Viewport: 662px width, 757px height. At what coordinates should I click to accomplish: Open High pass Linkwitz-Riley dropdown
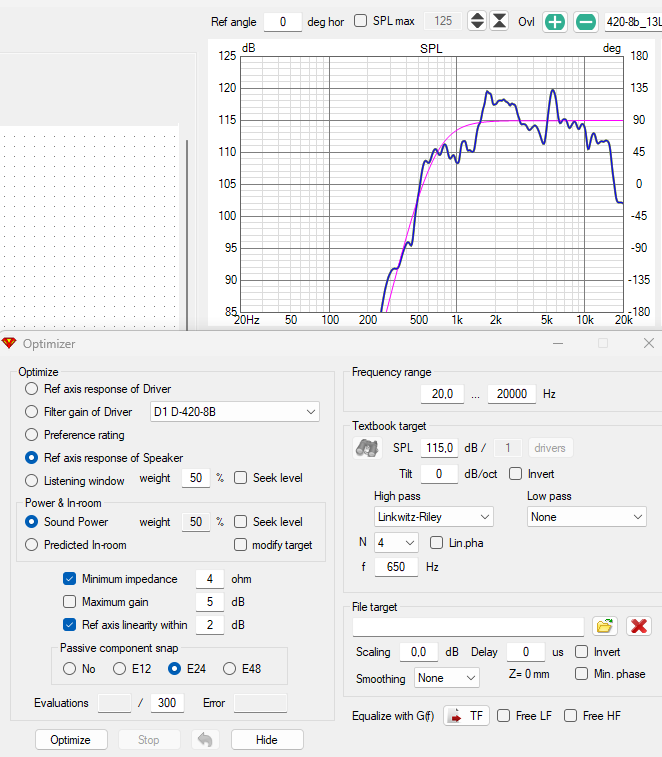point(434,517)
